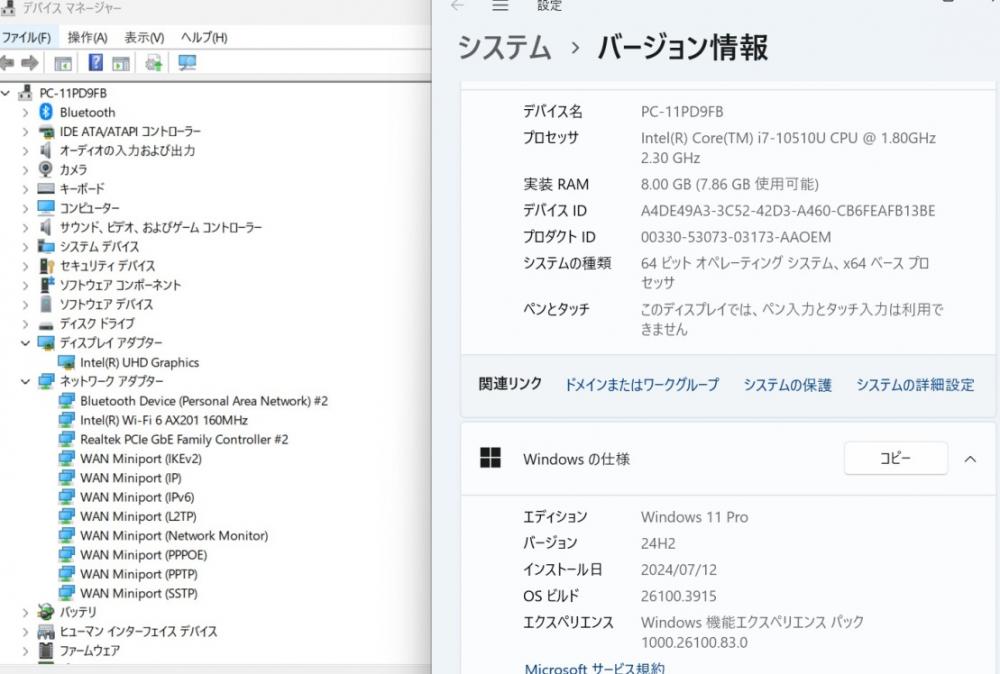Screen dimensions: 1000x674
Task: Select WAN Miniport (PPTP)
Action: coord(138,573)
